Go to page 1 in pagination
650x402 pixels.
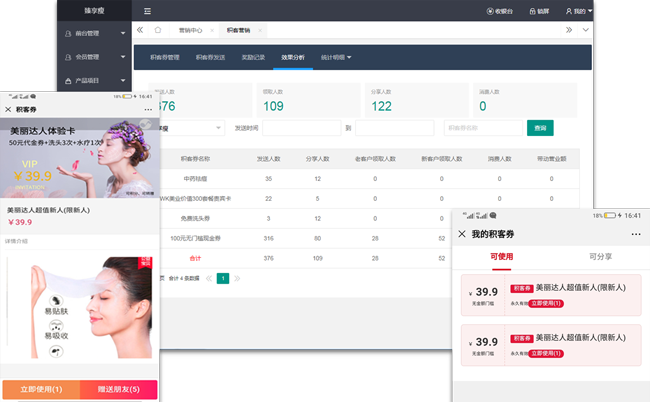click(223, 278)
